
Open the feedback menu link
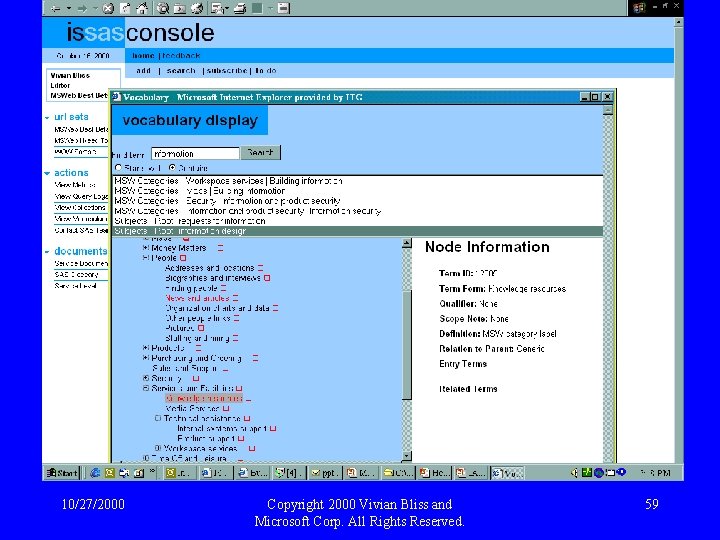click(x=181, y=56)
